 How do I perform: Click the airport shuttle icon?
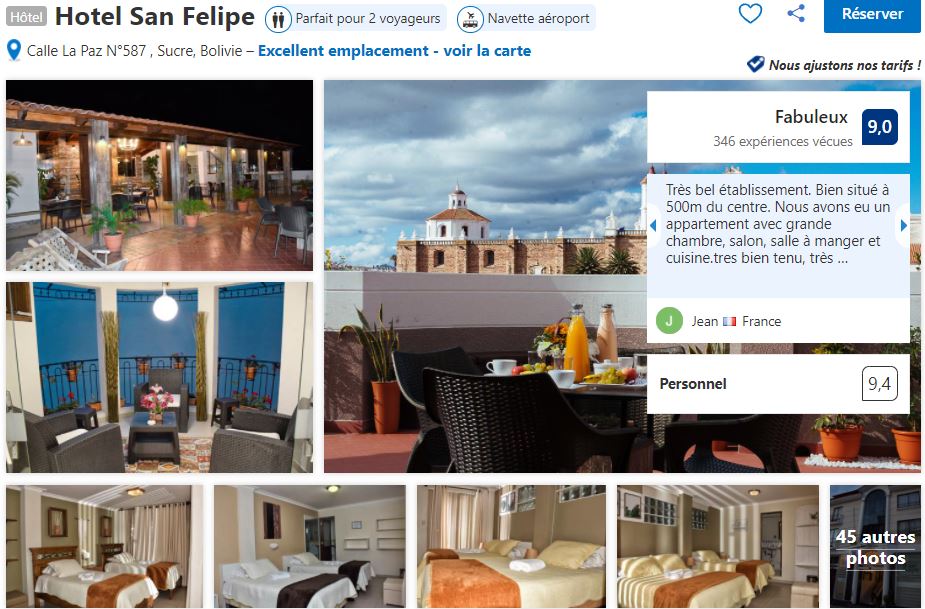click(470, 19)
